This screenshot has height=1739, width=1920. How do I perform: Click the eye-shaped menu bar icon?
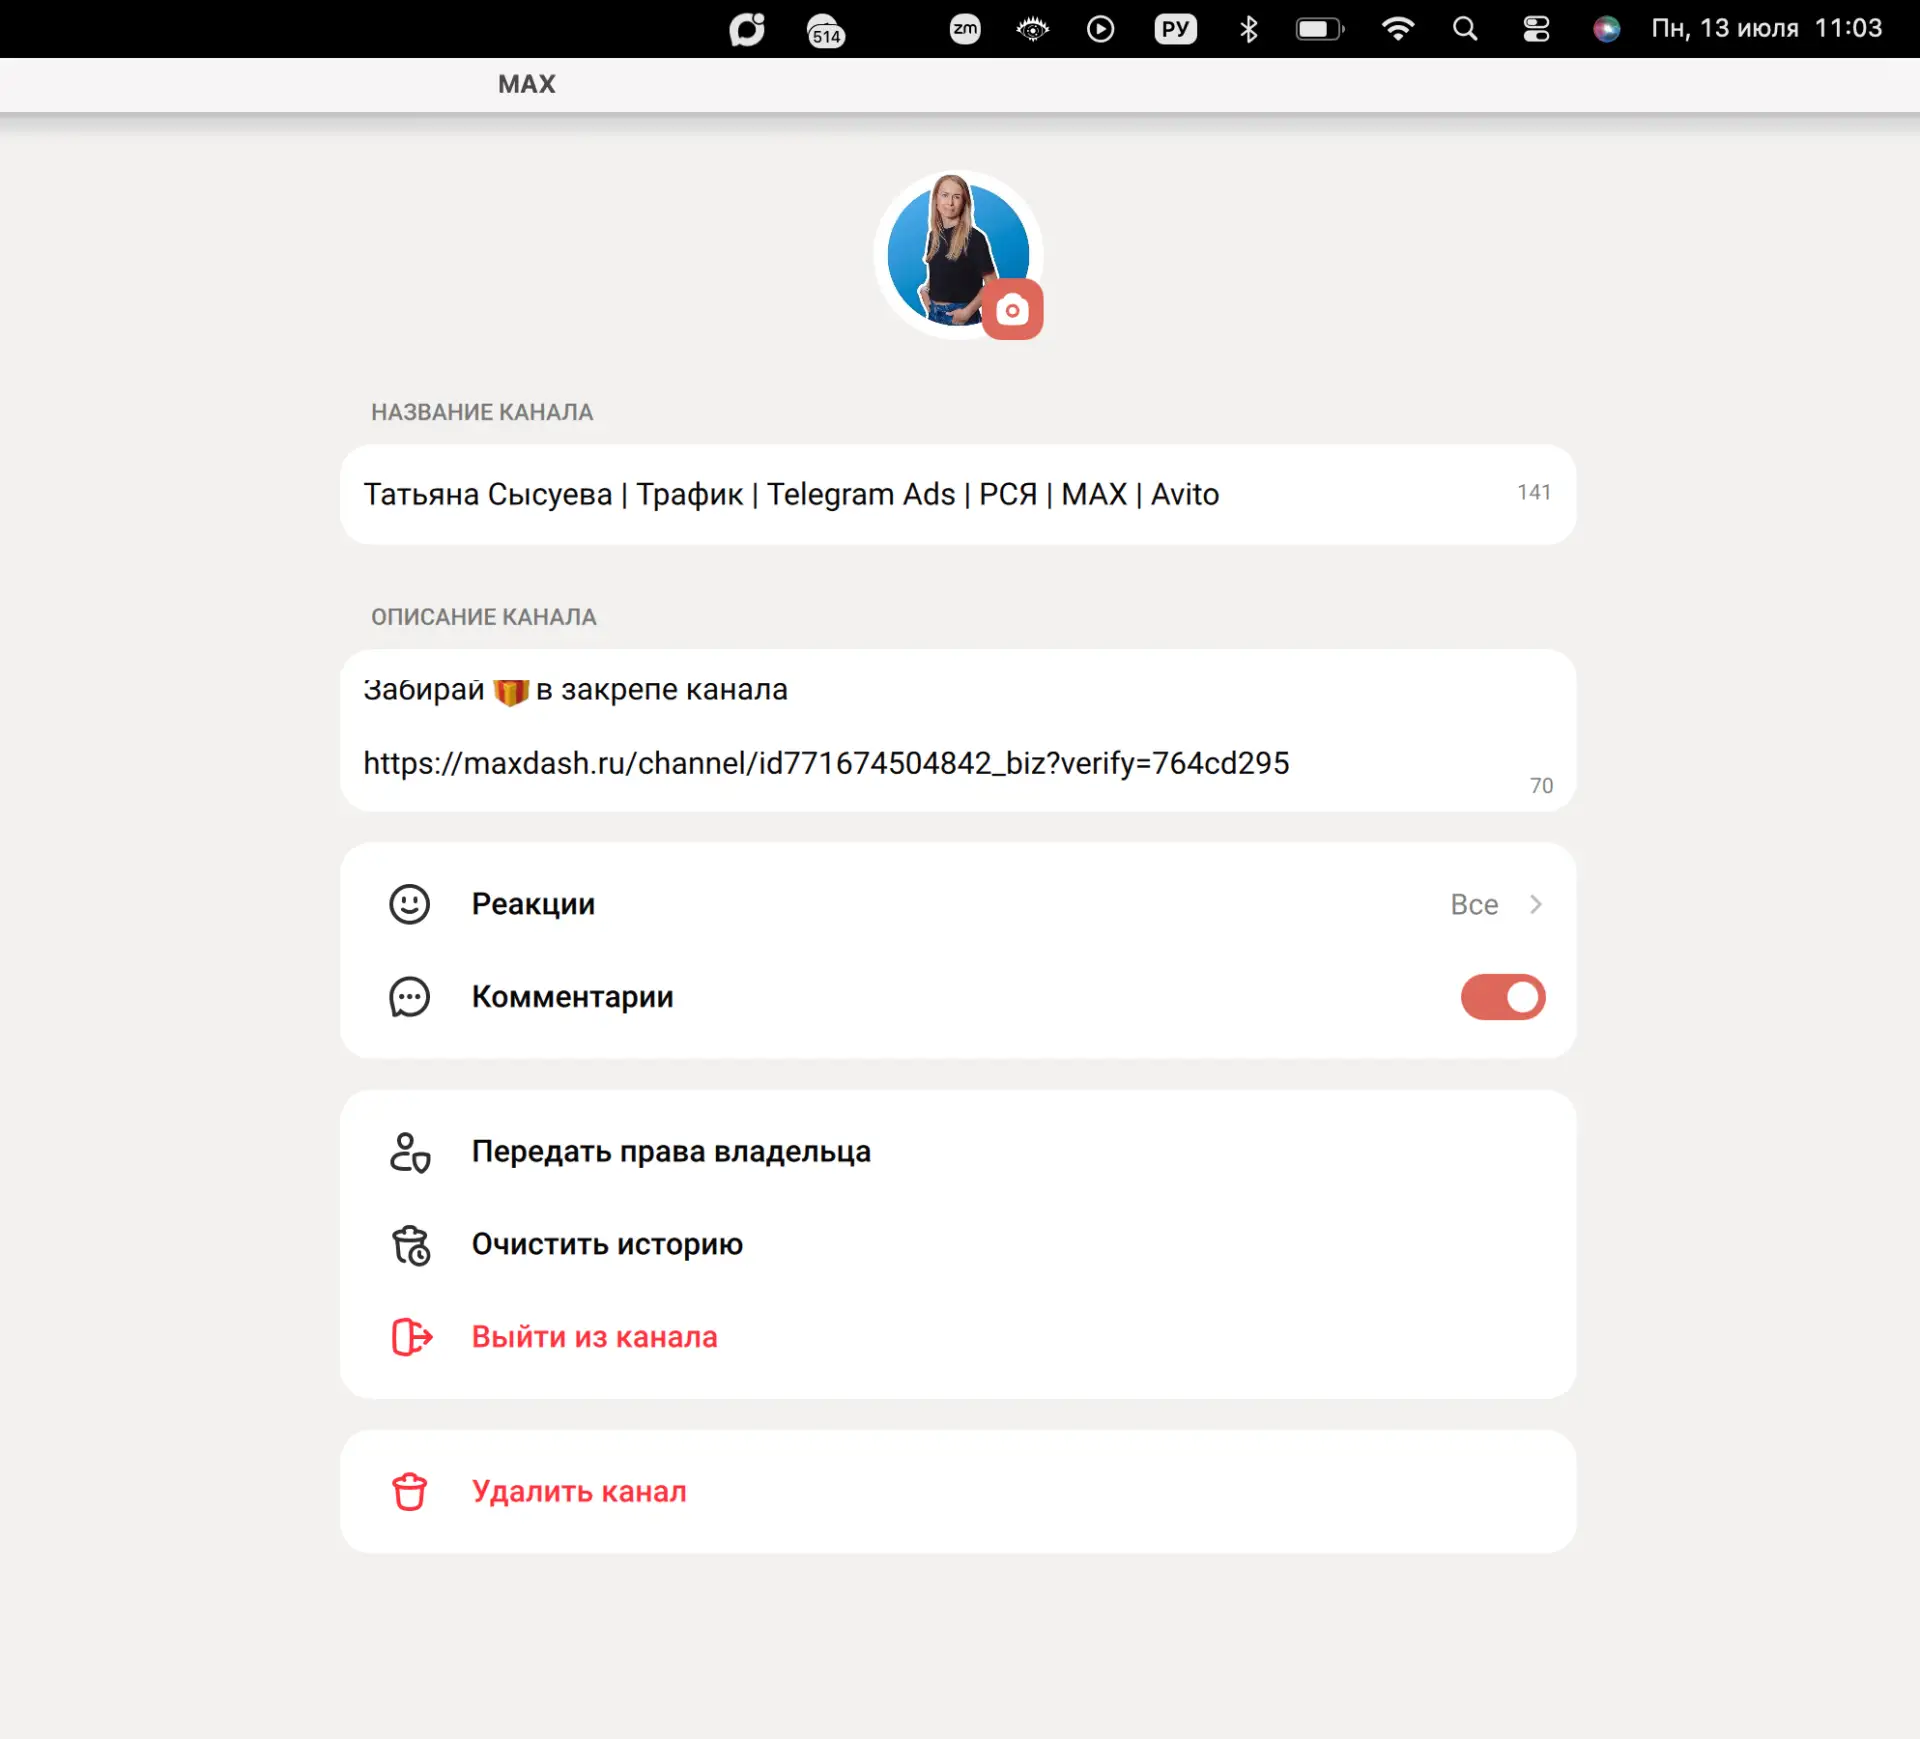click(1033, 29)
